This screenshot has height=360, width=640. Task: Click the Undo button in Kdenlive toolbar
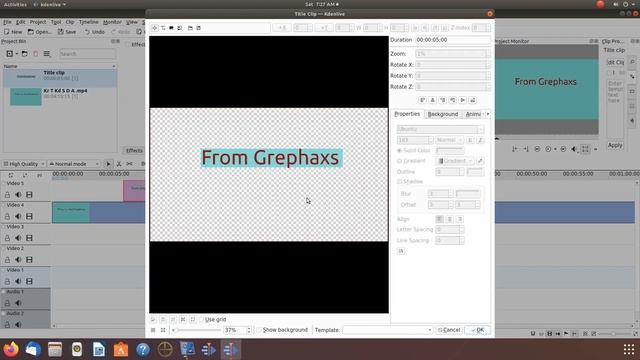pos(95,31)
